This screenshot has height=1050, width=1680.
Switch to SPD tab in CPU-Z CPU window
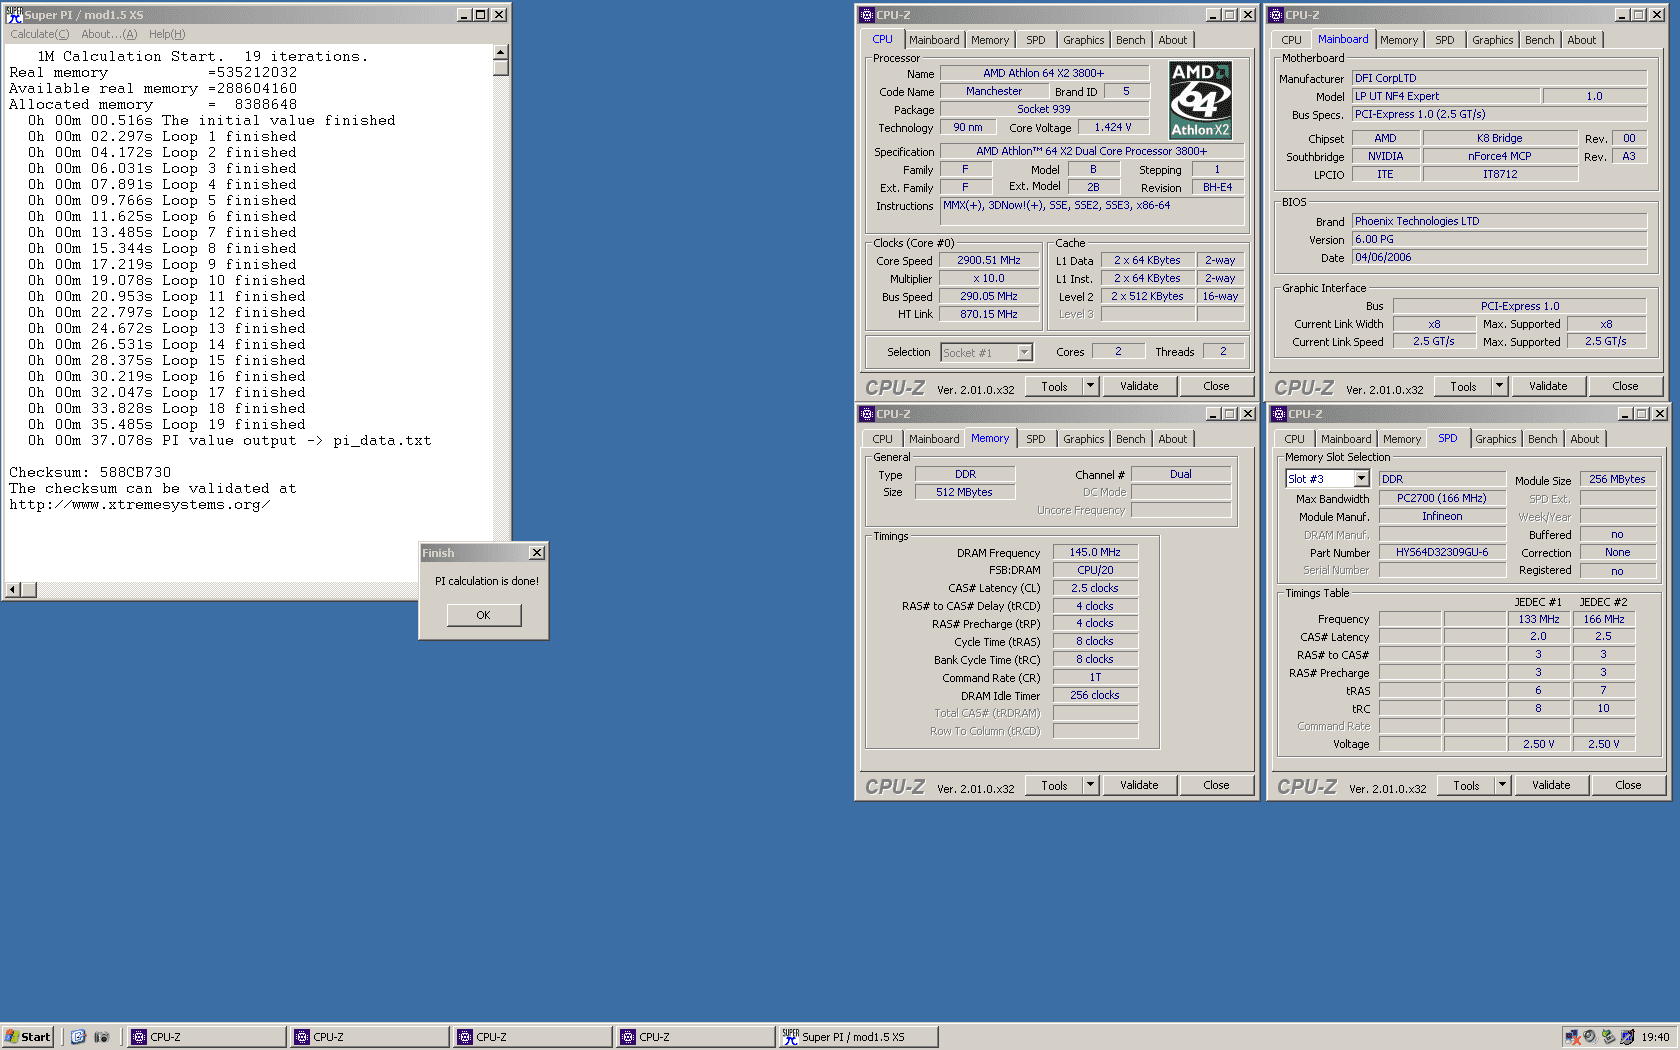[x=1036, y=40]
